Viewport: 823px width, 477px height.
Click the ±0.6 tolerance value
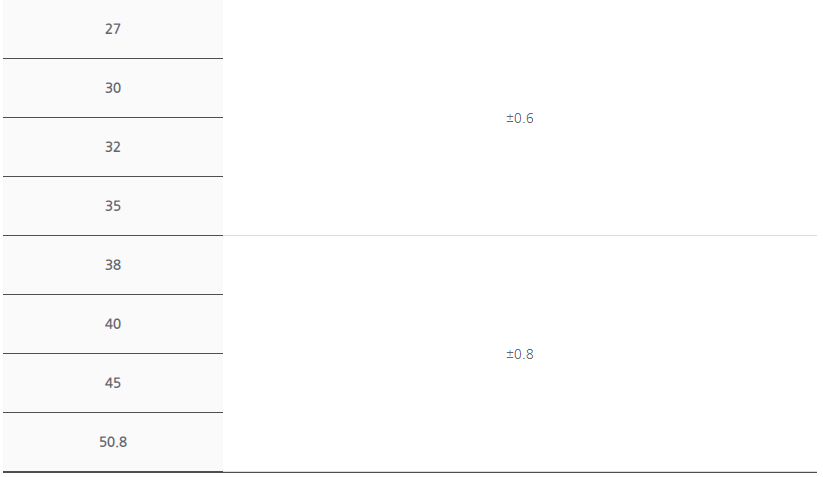[x=520, y=118]
